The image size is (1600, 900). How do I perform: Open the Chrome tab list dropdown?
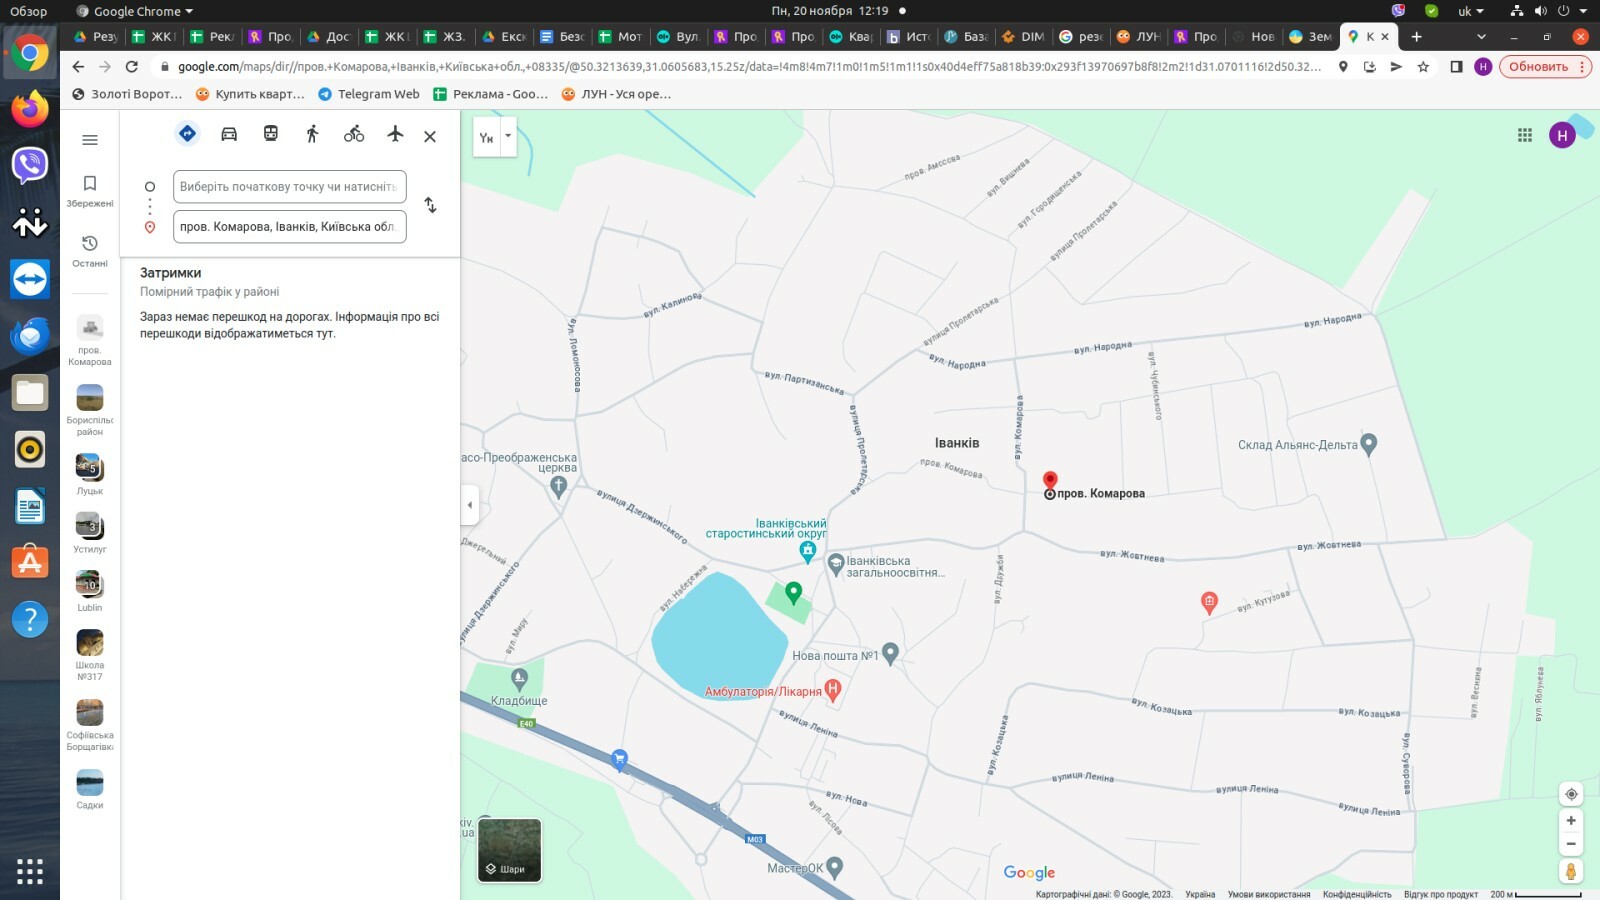click(x=1481, y=37)
